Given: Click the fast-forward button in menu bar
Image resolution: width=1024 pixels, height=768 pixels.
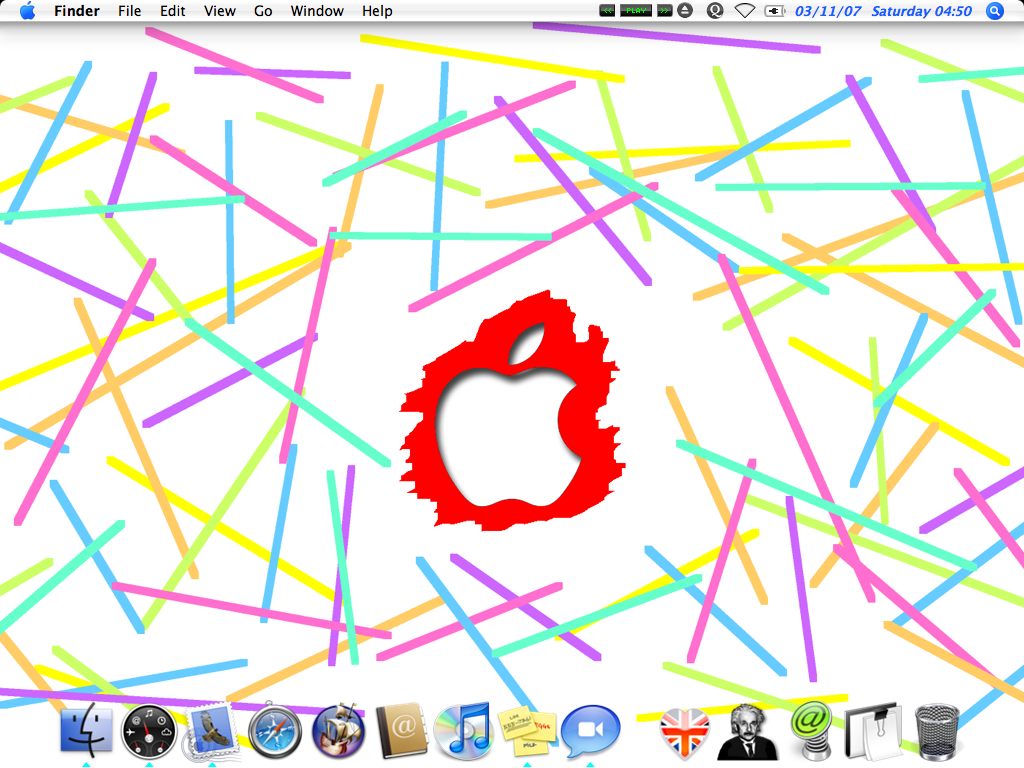Looking at the screenshot, I should (665, 10).
